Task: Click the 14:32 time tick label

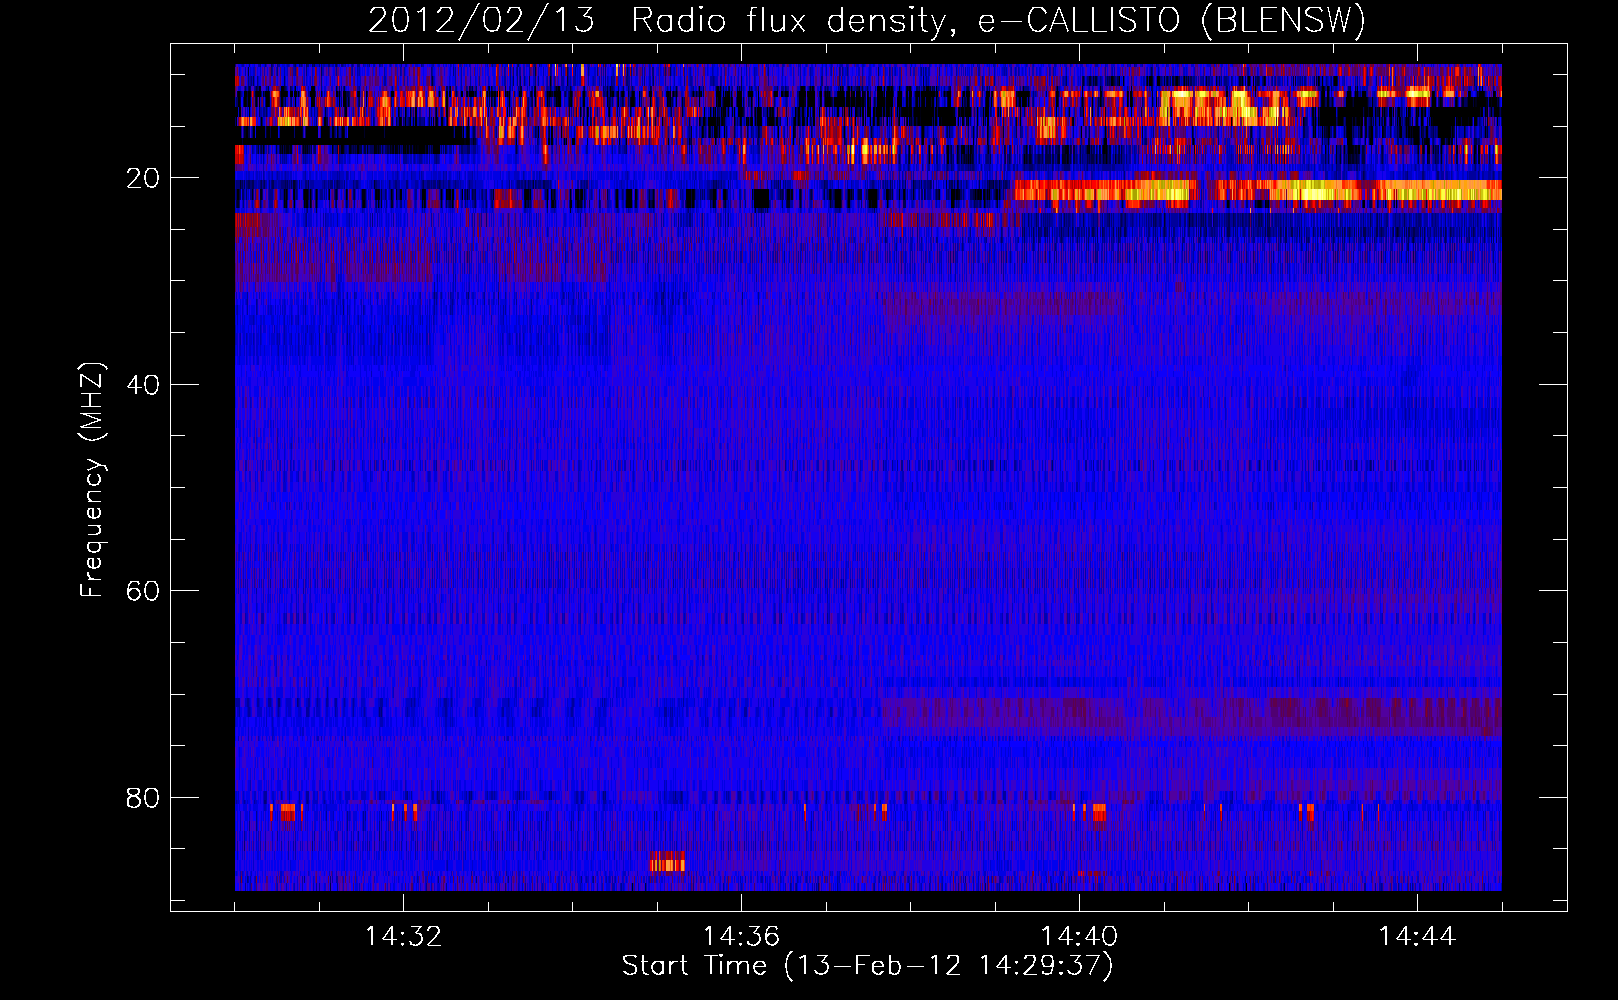Action: [x=403, y=937]
